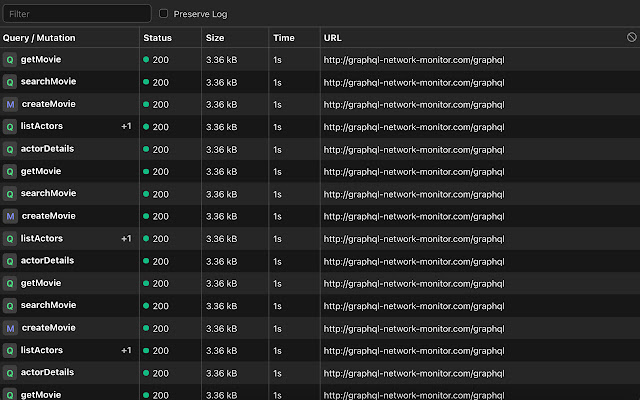Click the Status column header
The height and width of the screenshot is (400, 640).
tap(157, 37)
